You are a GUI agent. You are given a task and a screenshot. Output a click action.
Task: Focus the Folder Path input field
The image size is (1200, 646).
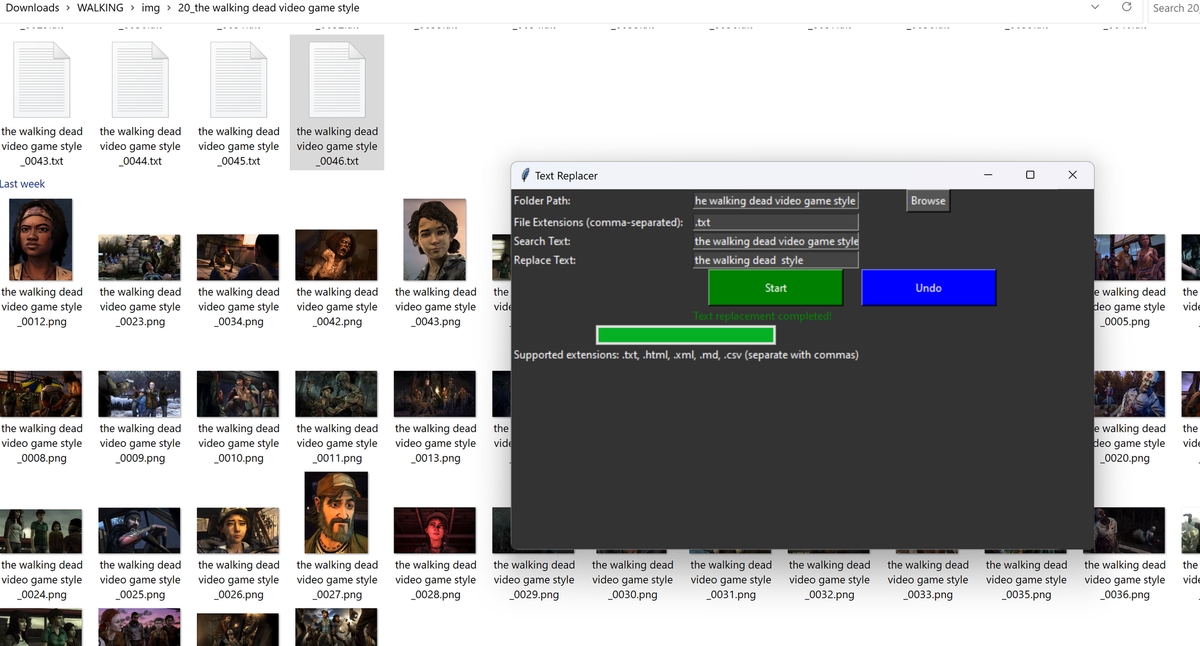(x=776, y=200)
